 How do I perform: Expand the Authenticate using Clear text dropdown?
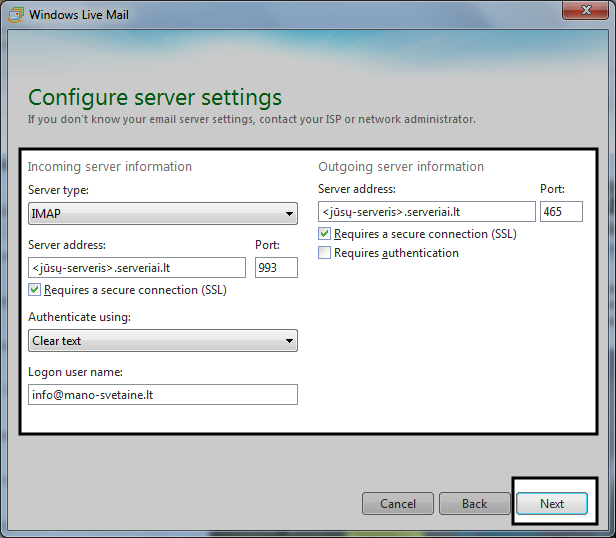pos(163,341)
